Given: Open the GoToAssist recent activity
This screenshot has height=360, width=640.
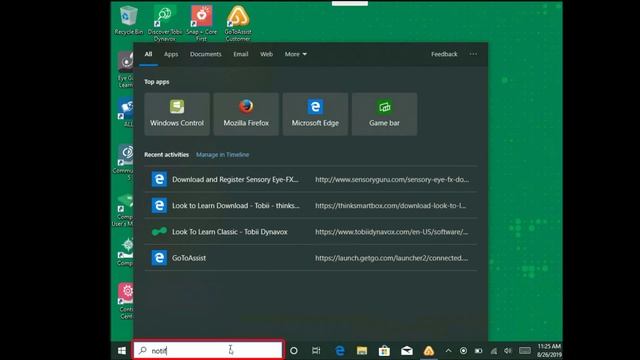Looking at the screenshot, I should click(310, 258).
